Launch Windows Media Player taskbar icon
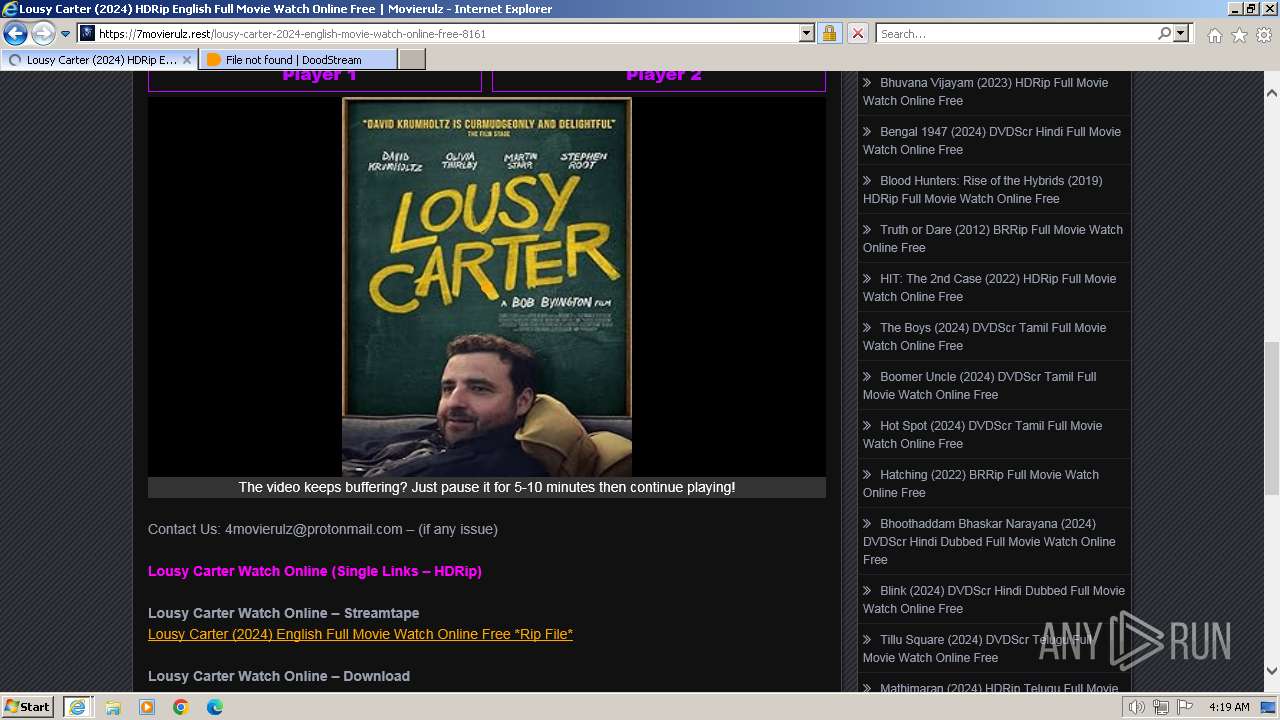1280x720 pixels. pos(147,707)
